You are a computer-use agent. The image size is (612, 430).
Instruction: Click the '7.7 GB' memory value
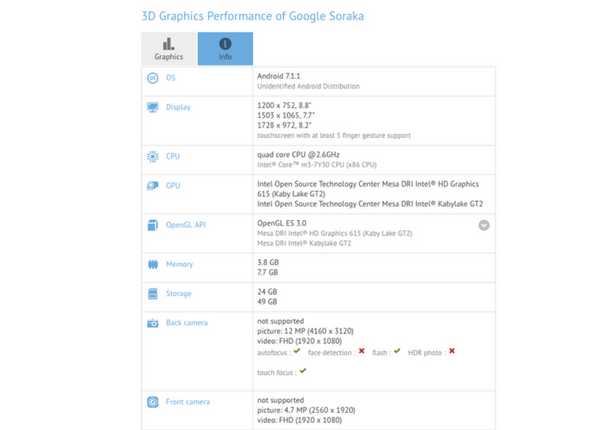[267, 272]
